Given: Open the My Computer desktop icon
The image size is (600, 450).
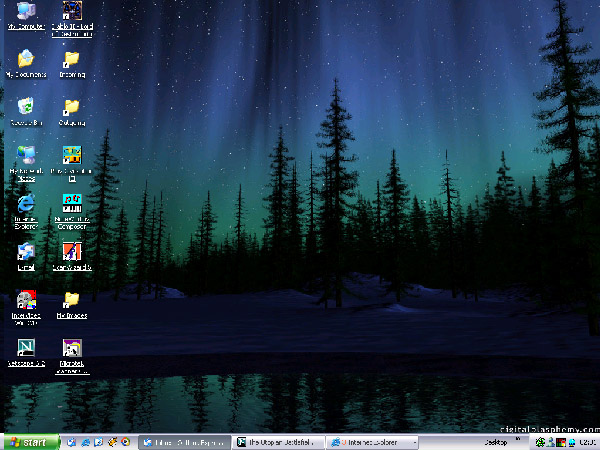Looking at the screenshot, I should coord(25,12).
